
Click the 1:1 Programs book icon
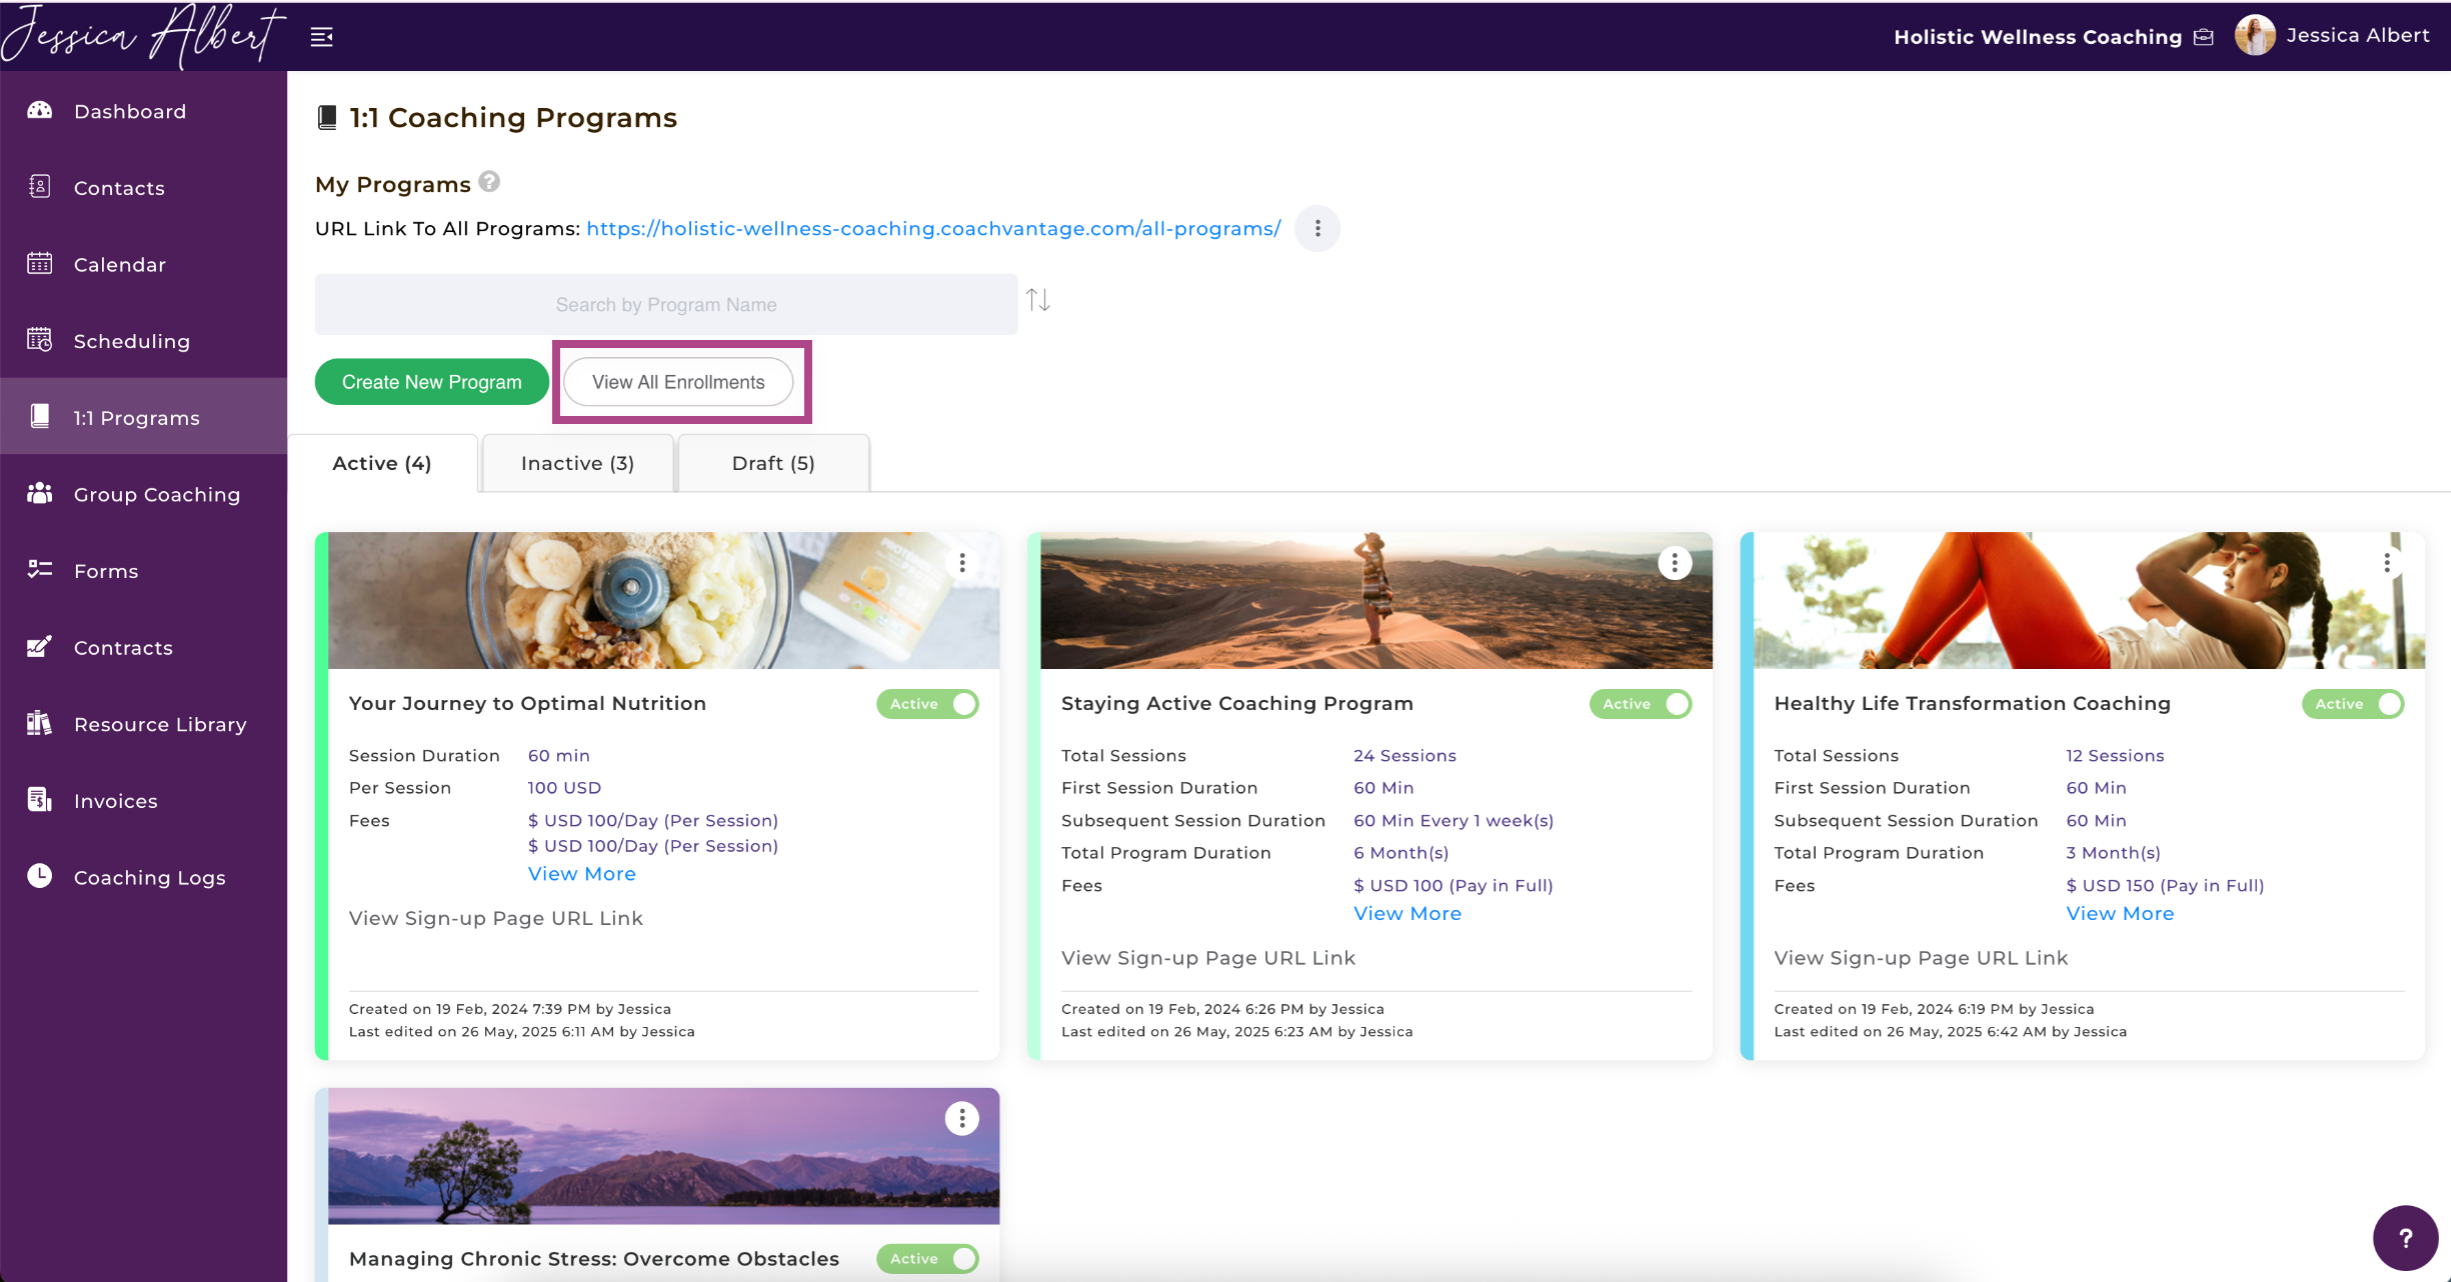40,416
